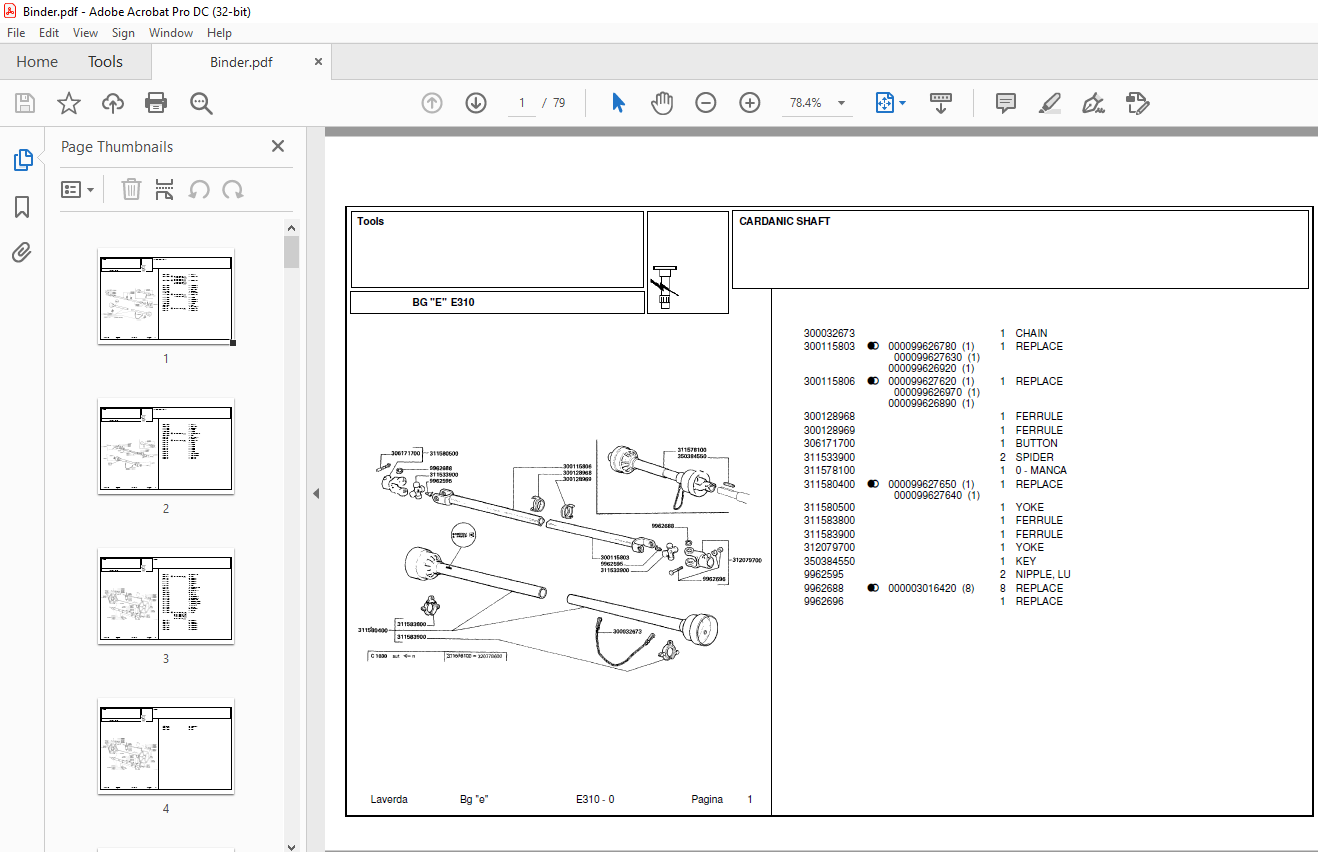The image size is (1318, 852).
Task: Click part 312079700 YOKE row
Action: tap(924, 547)
